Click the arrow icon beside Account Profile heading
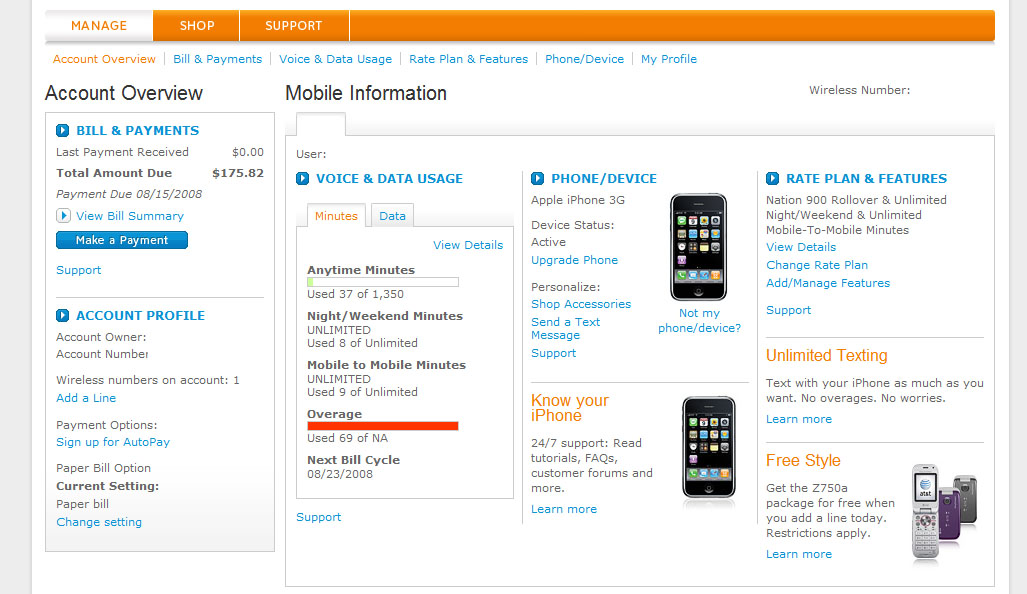The width and height of the screenshot is (1027, 594). click(62, 316)
